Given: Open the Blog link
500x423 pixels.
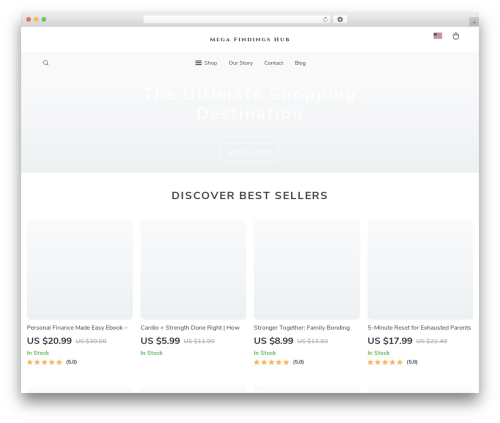Looking at the screenshot, I should coord(300,63).
